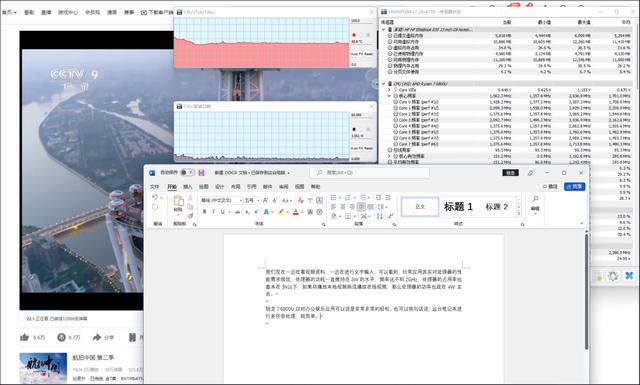
Task: Click the bullet list icon in Word
Action: 333,197
